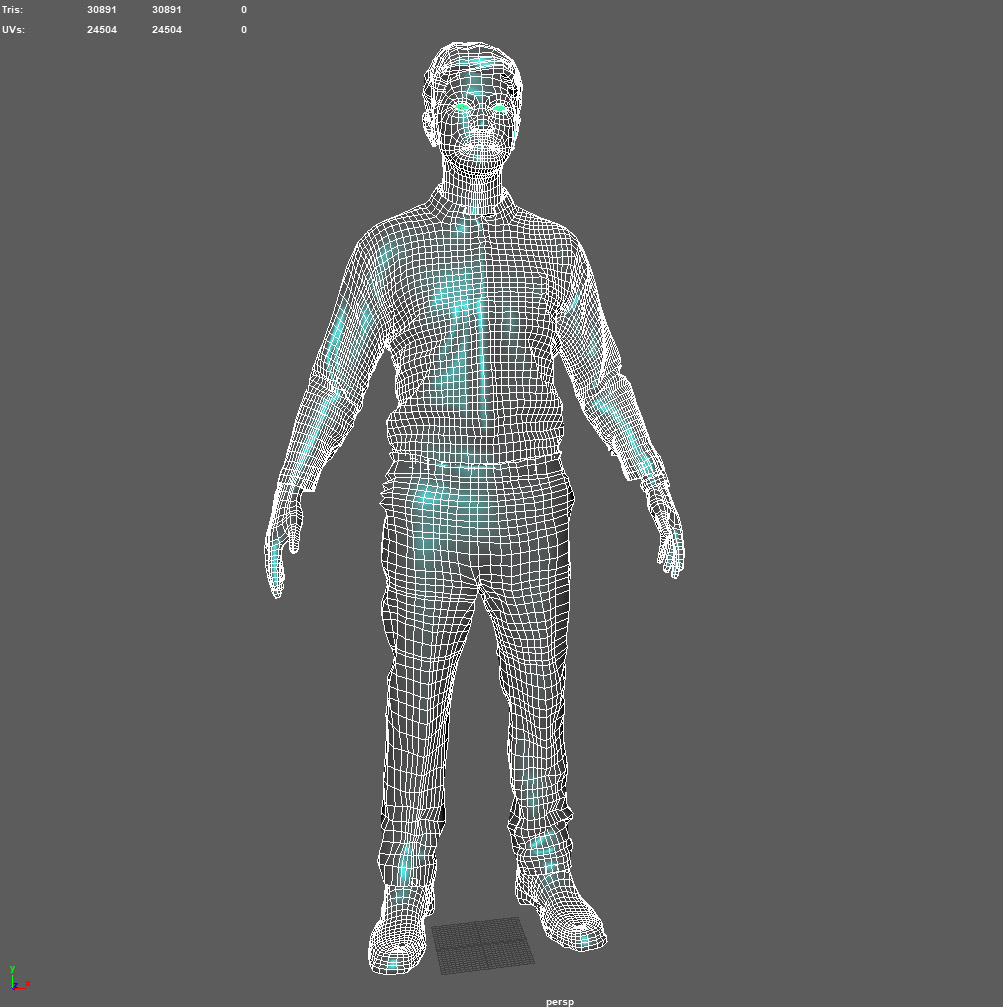Select the wireframe character mesh
The width and height of the screenshot is (1003, 1007).
[475, 507]
